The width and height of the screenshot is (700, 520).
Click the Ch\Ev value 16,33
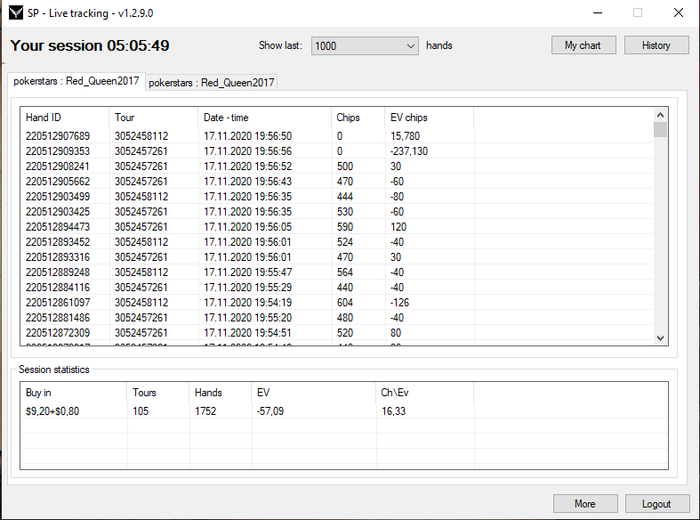pyautogui.click(x=393, y=411)
